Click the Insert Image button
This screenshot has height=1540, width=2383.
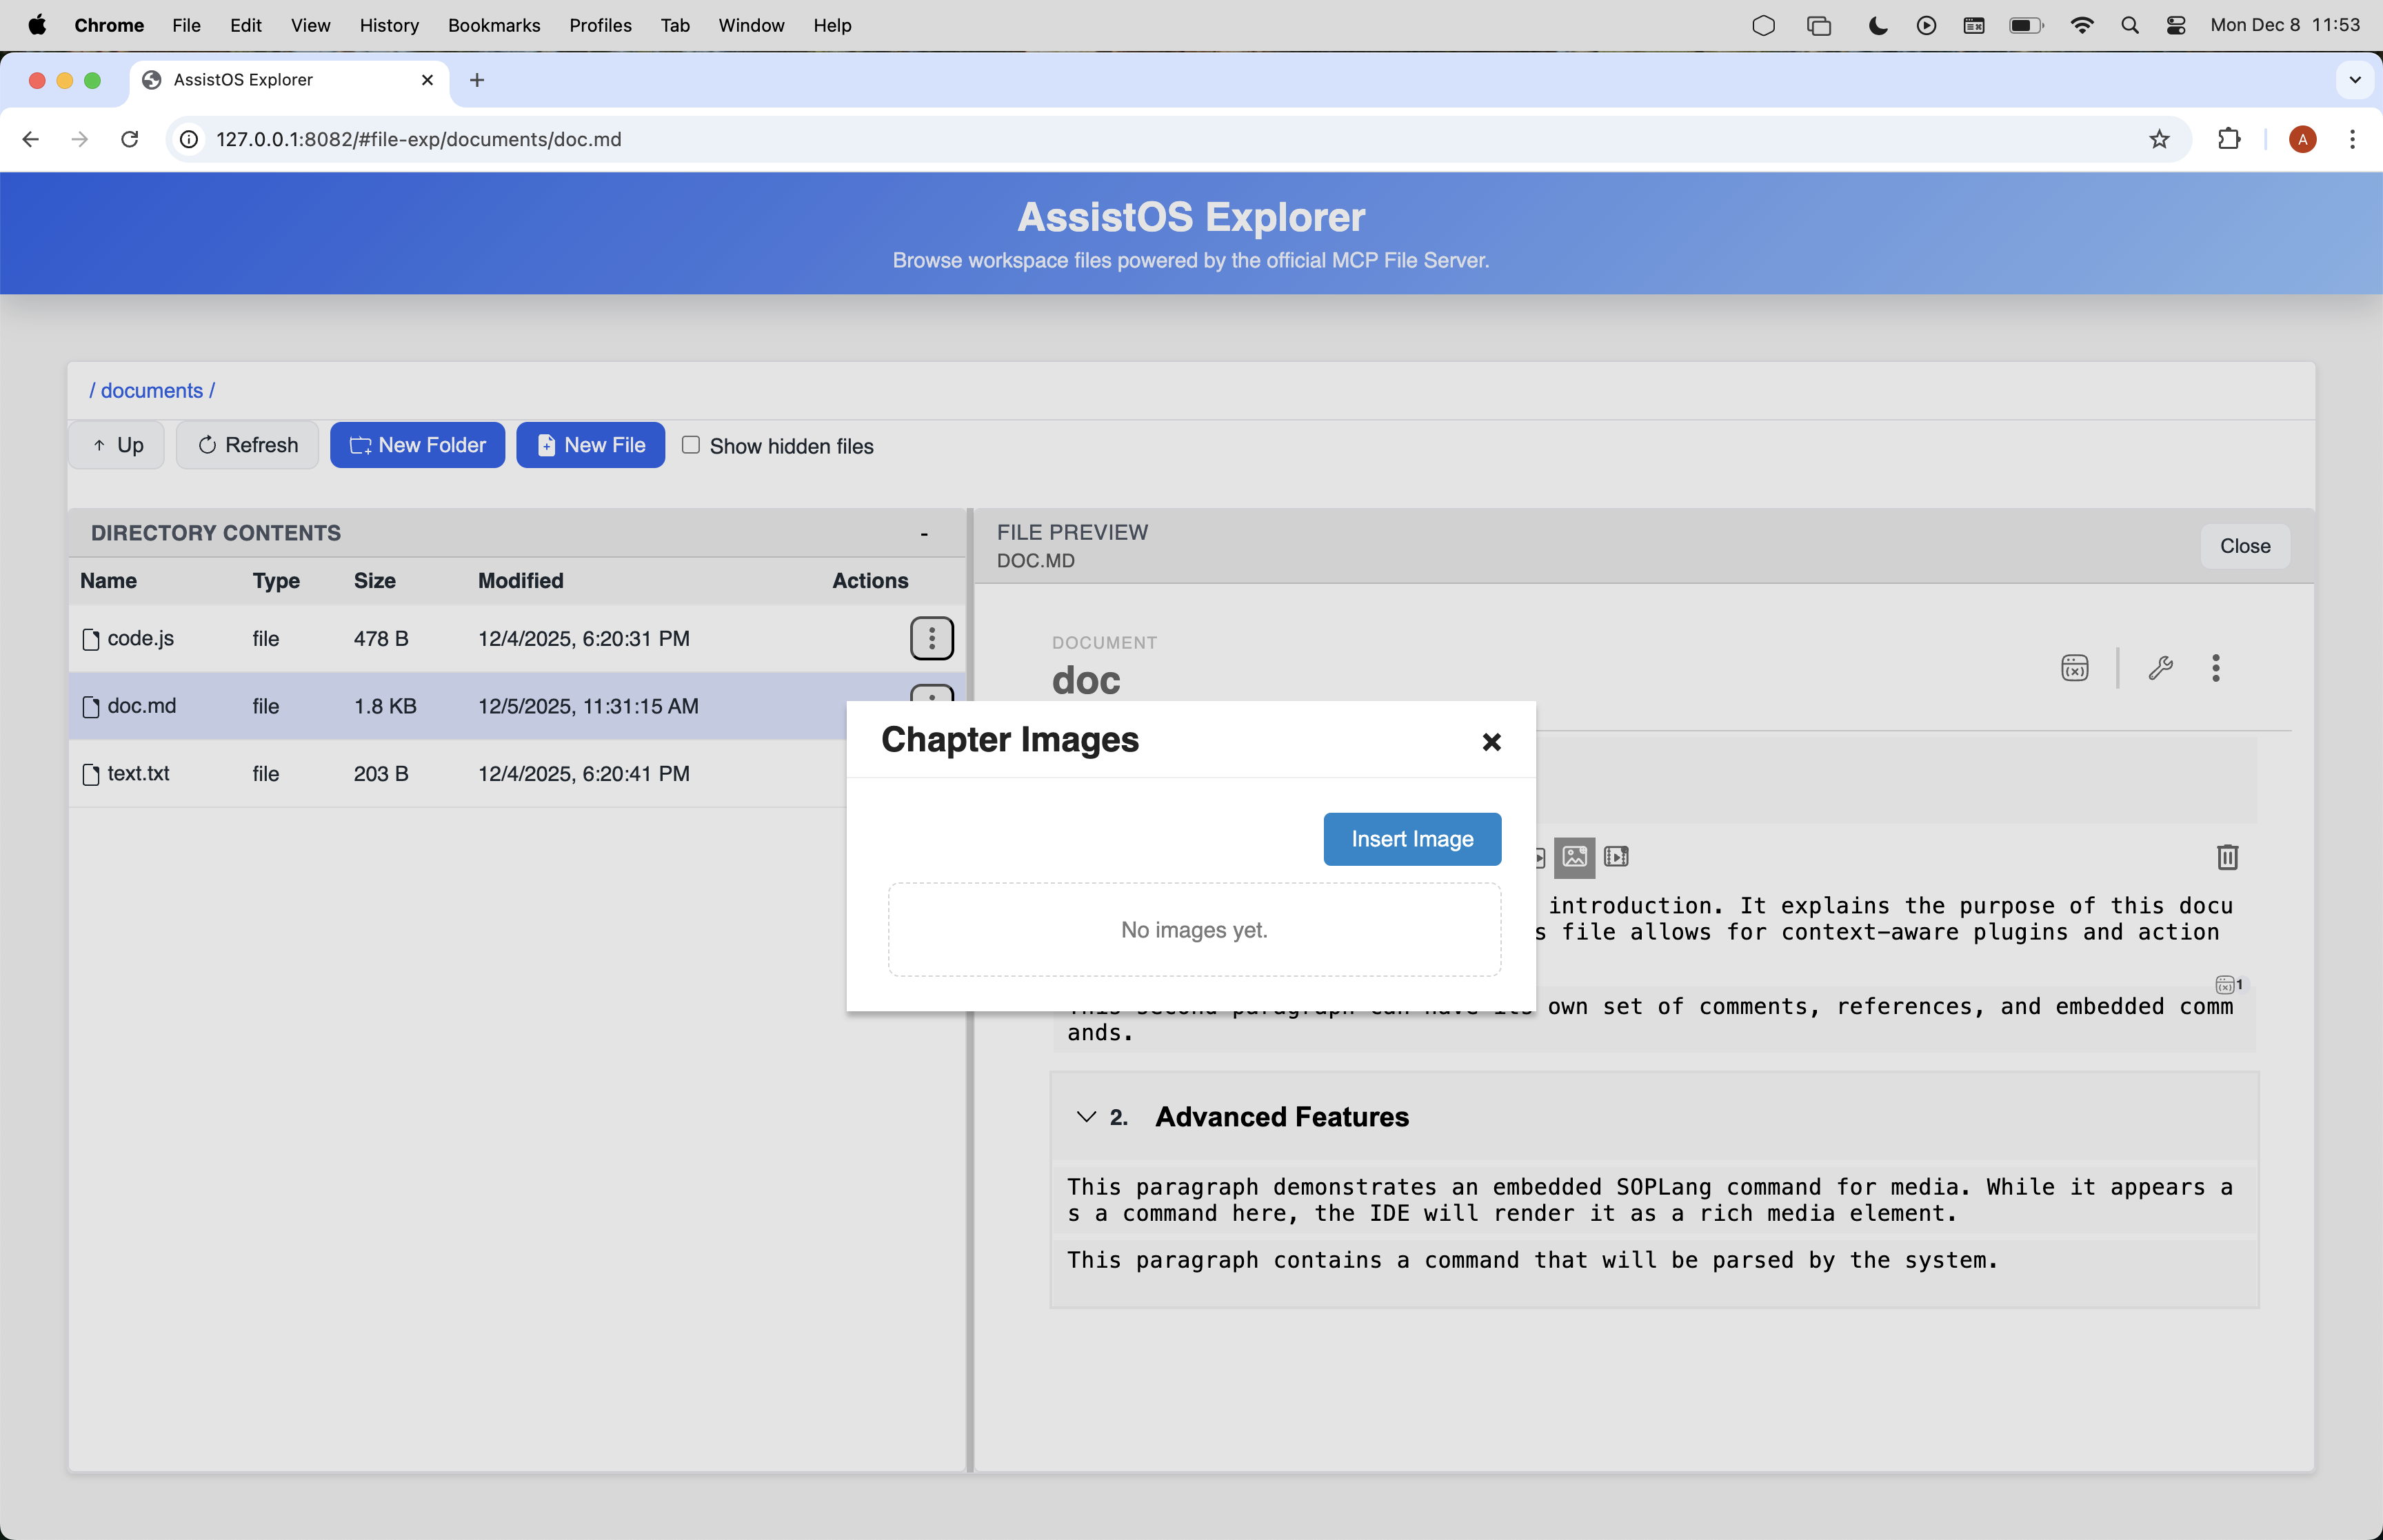[1411, 839]
